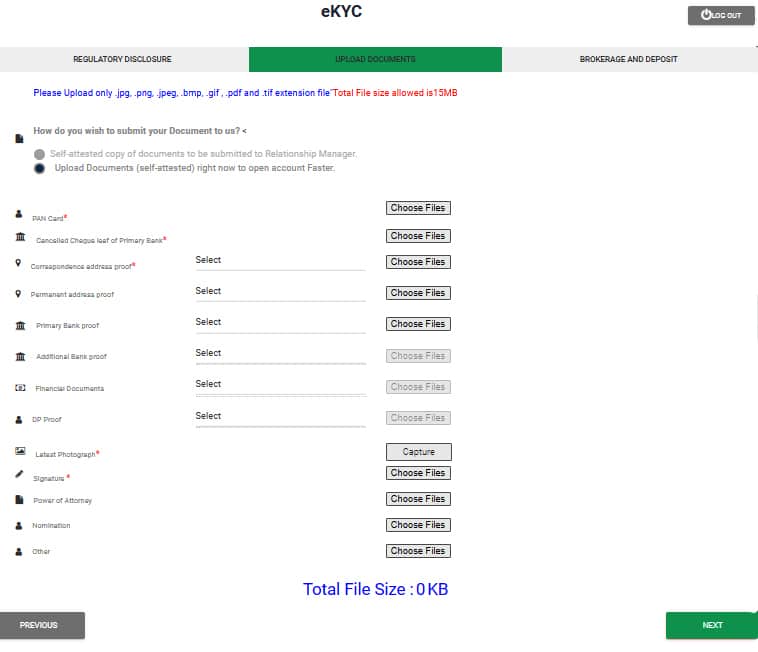Viewport: 758px width, 652px height.
Task: Open the DP Proof Select dropdown
Action: [x=280, y=417]
